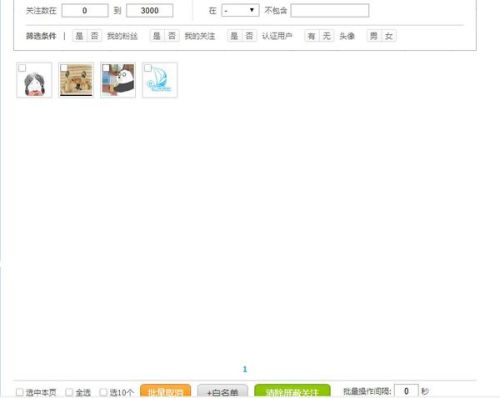This screenshot has width=500, height=398.
Task: Check the 全选 checkbox
Action: (69, 392)
